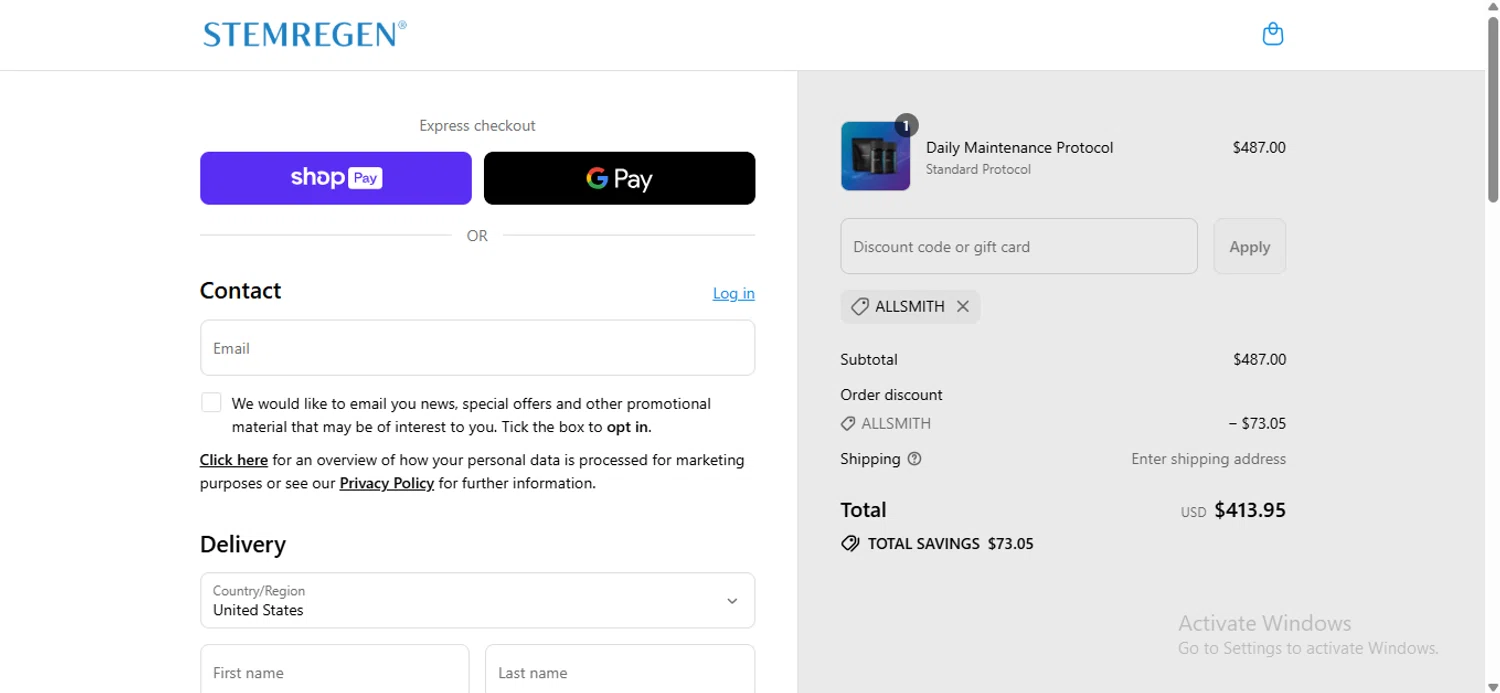This screenshot has width=1500, height=693.
Task: Click the Log in link
Action: 734,293
